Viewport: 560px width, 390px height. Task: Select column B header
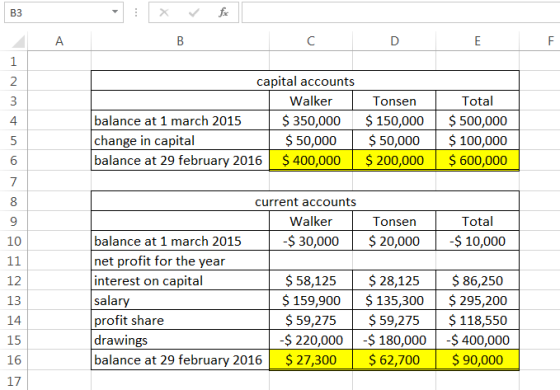click(180, 41)
